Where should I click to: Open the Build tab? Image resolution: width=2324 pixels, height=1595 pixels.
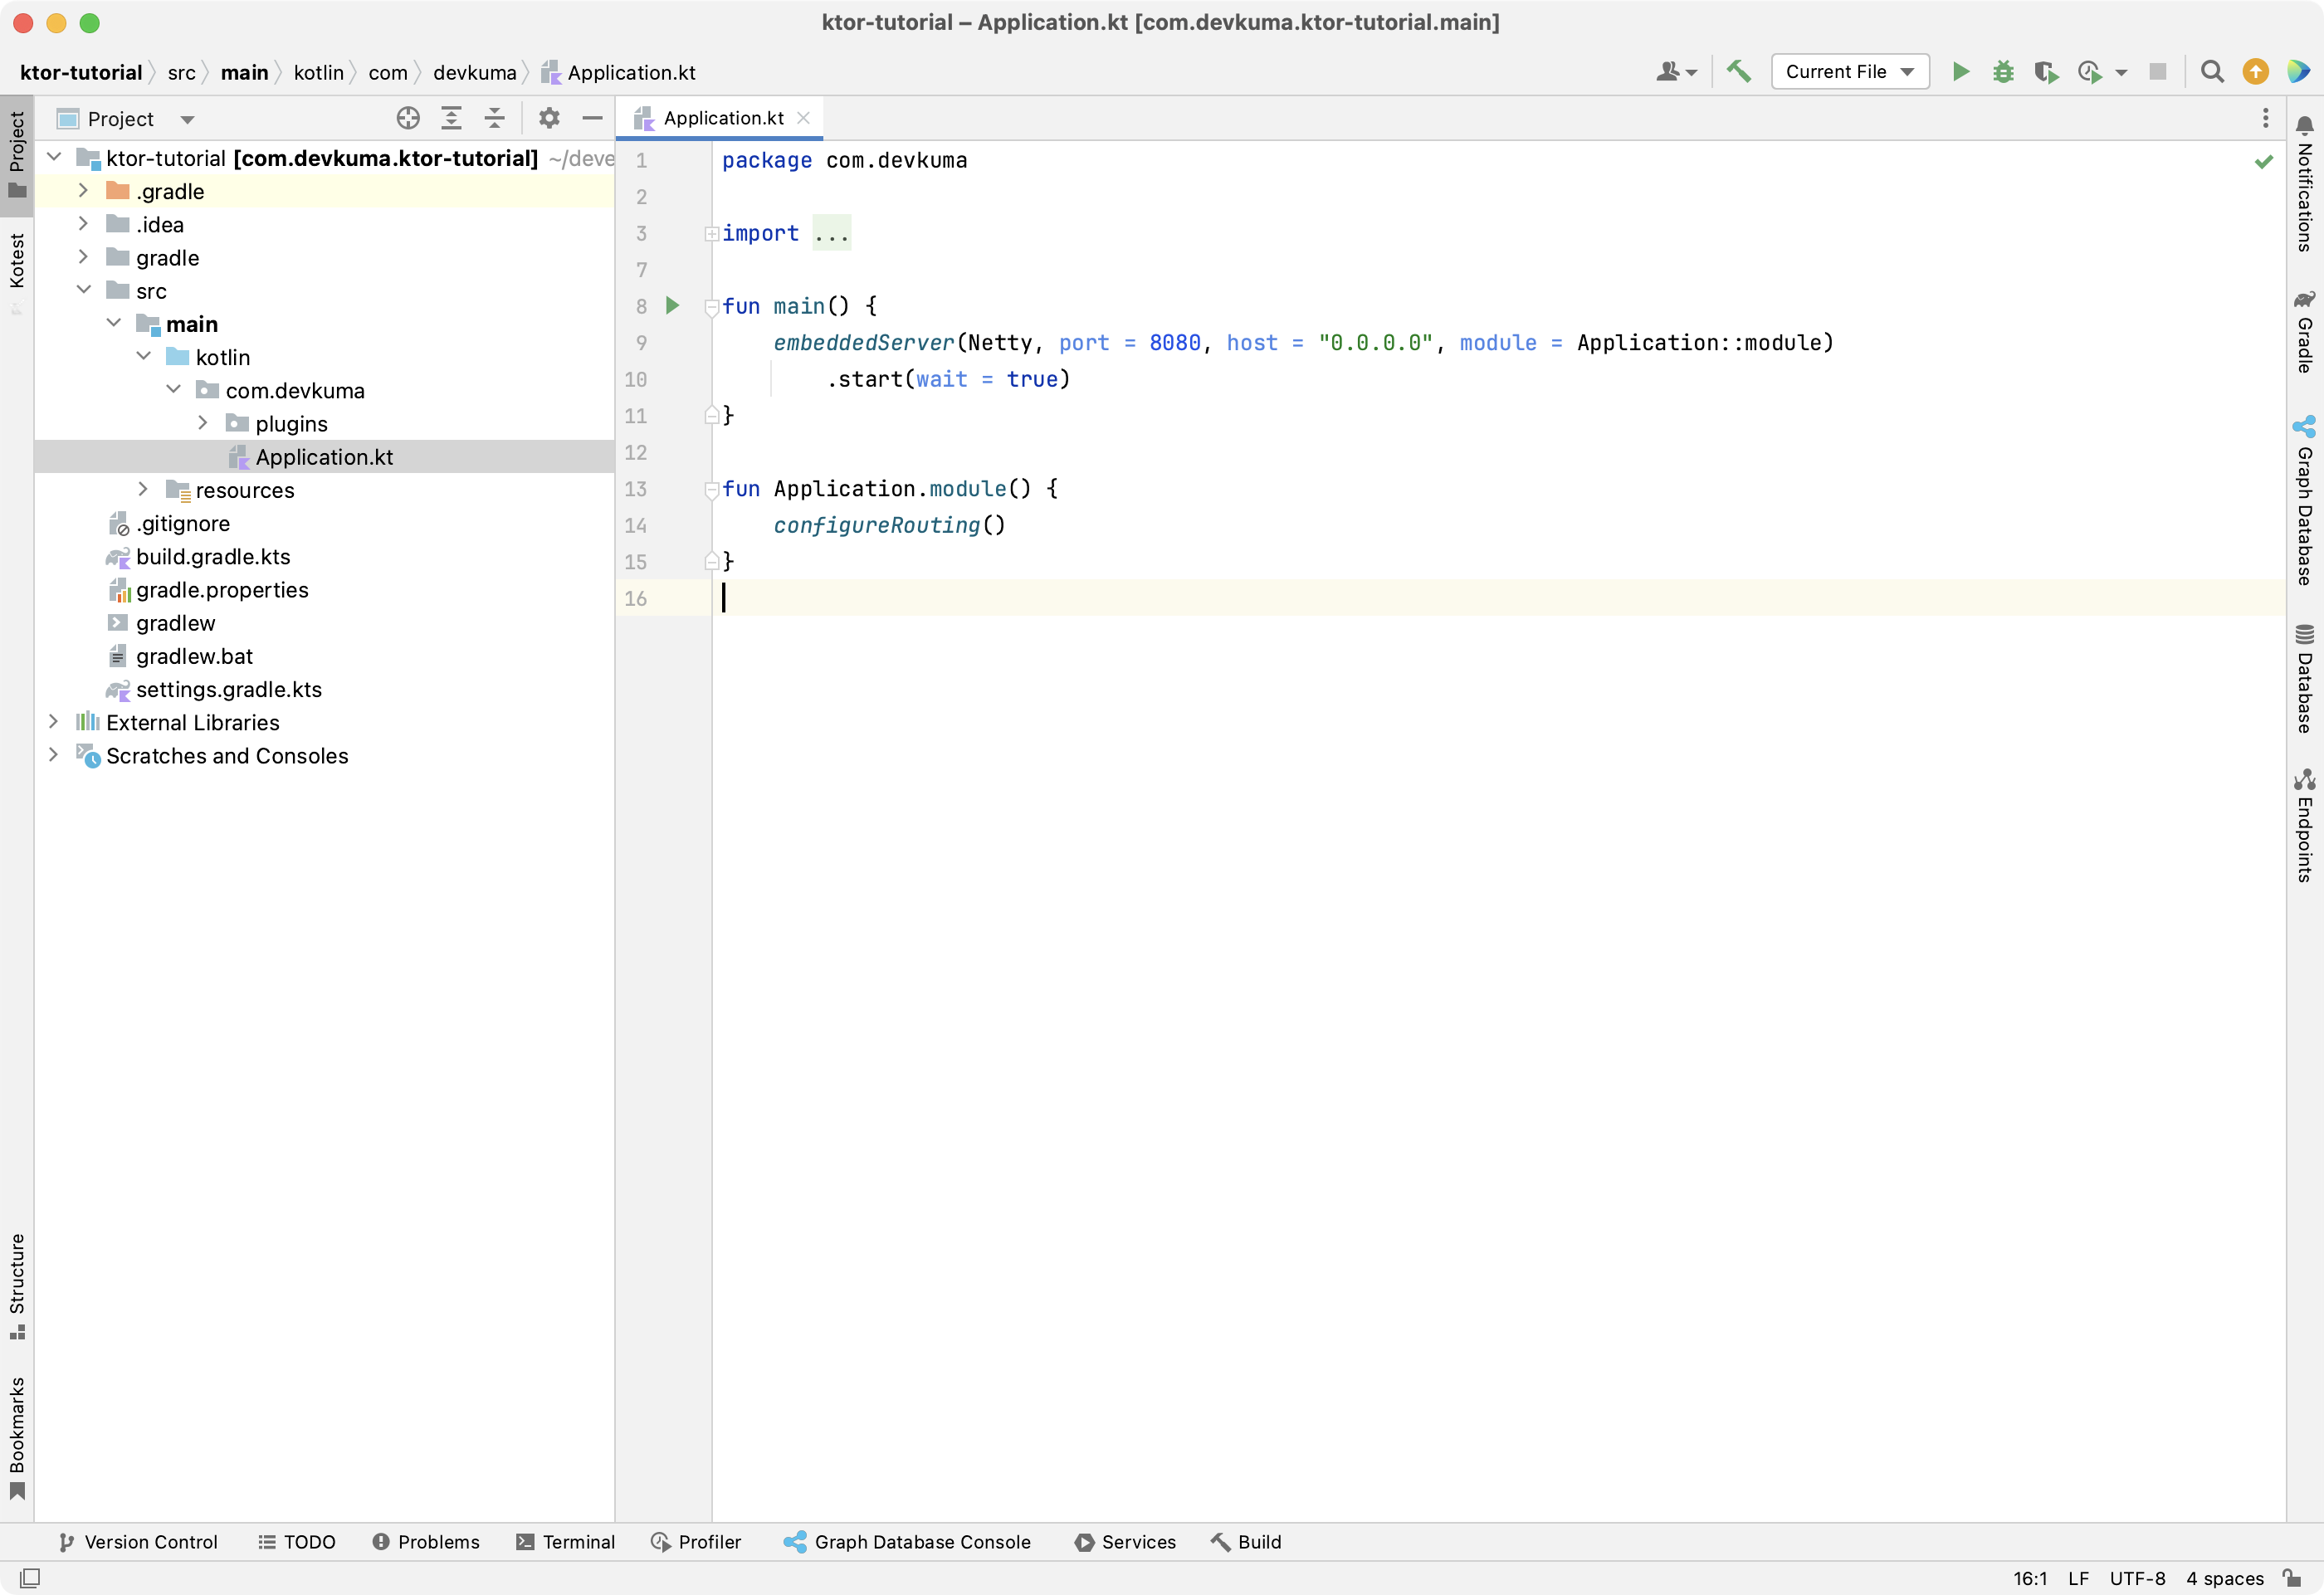point(1246,1542)
